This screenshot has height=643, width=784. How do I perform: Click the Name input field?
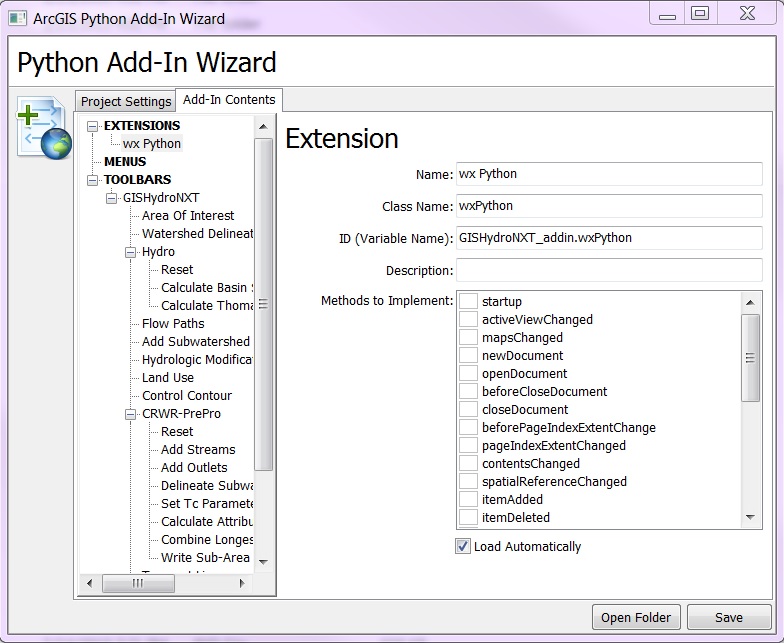(x=609, y=174)
